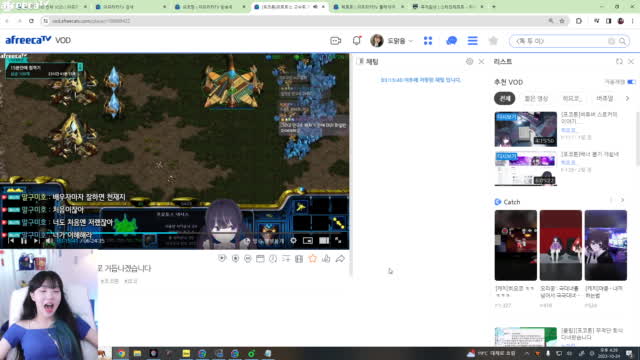Add video to favorites with star icon
This screenshot has width=640, height=360.
point(313,258)
